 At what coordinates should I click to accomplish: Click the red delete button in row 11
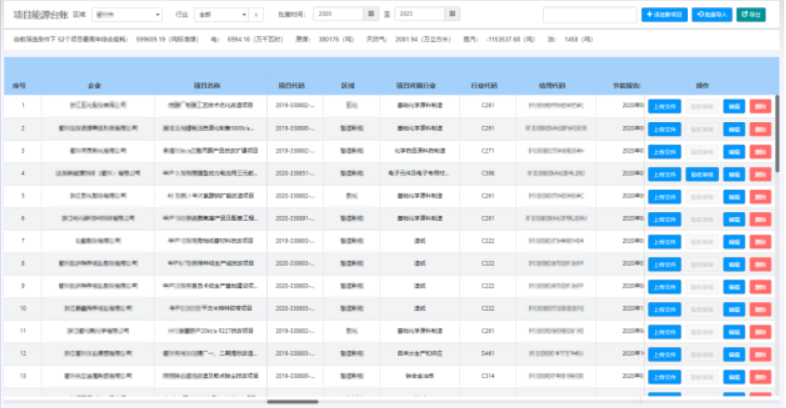pos(760,329)
